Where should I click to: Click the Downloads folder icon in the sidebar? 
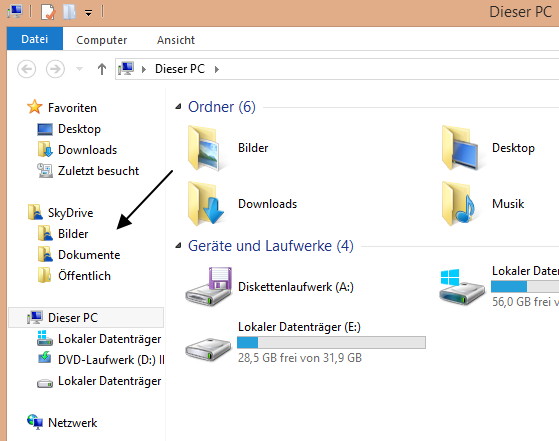[45, 149]
